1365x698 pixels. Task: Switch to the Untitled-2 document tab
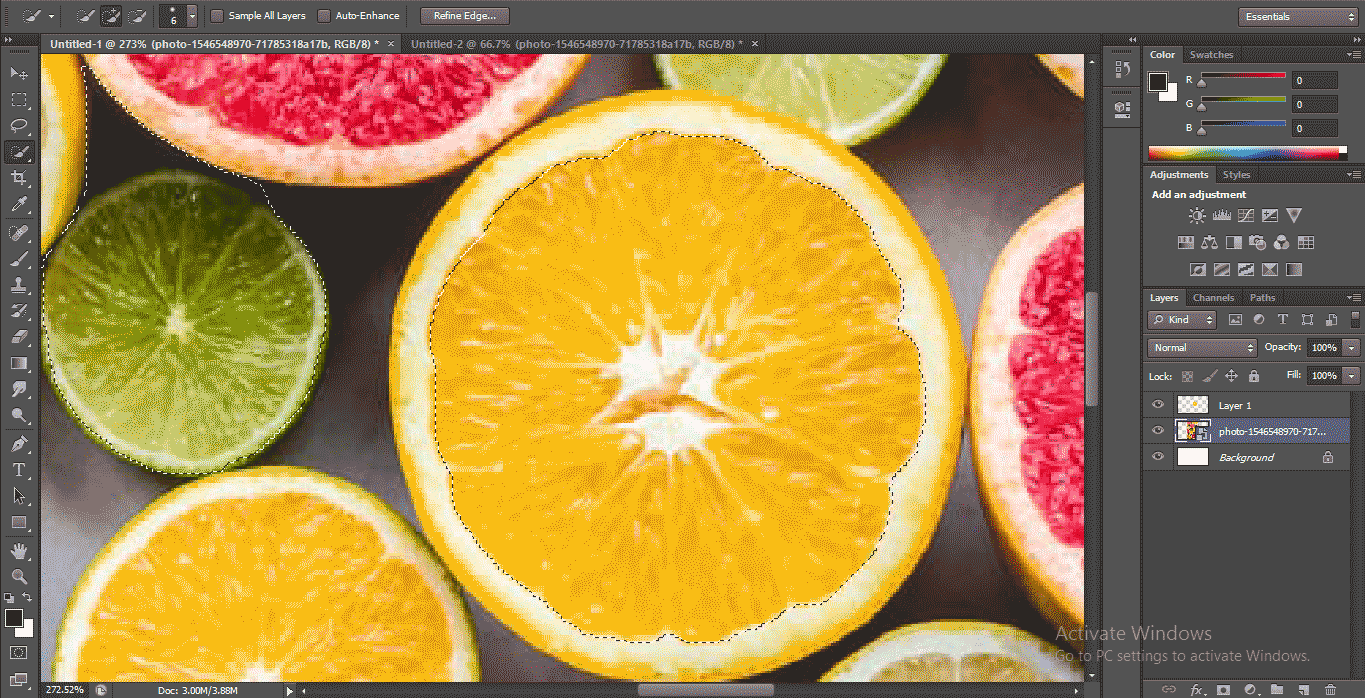point(574,44)
